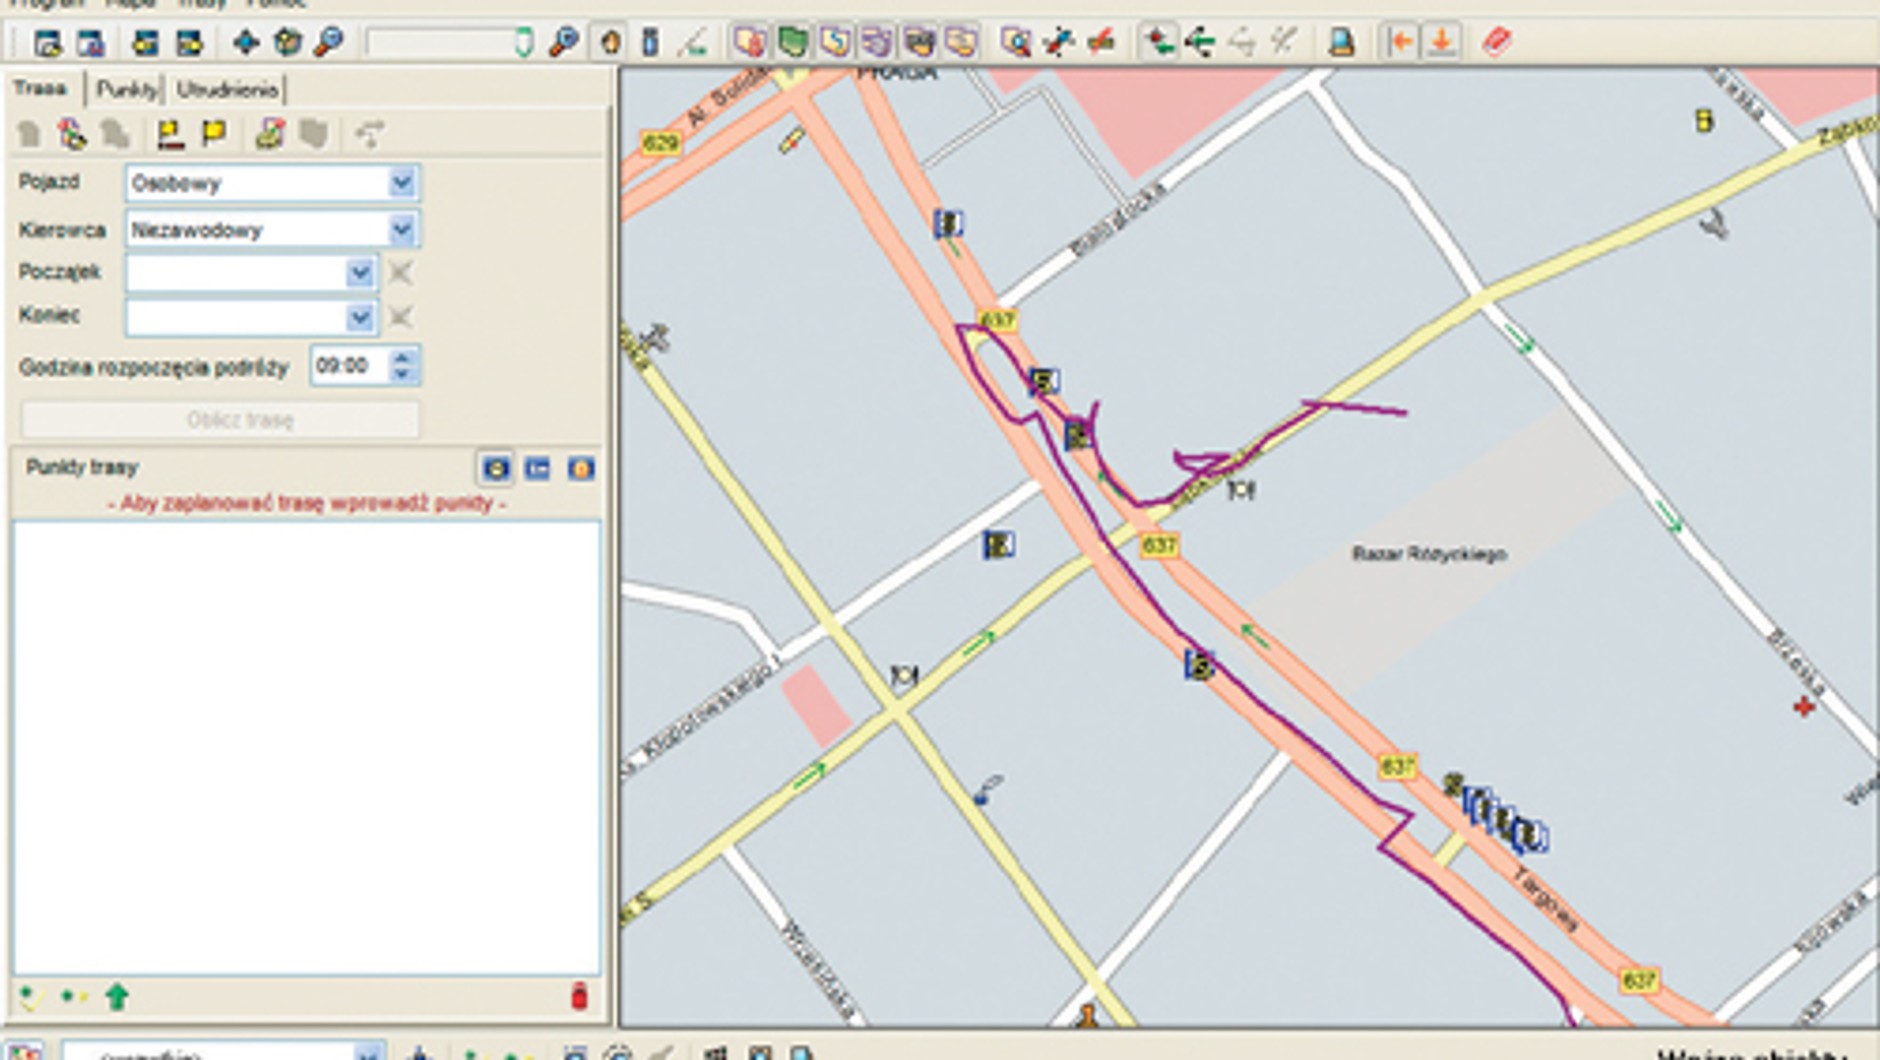The height and width of the screenshot is (1060, 1880).
Task: Toggle the orange left arrow panel button
Action: [x=1400, y=42]
